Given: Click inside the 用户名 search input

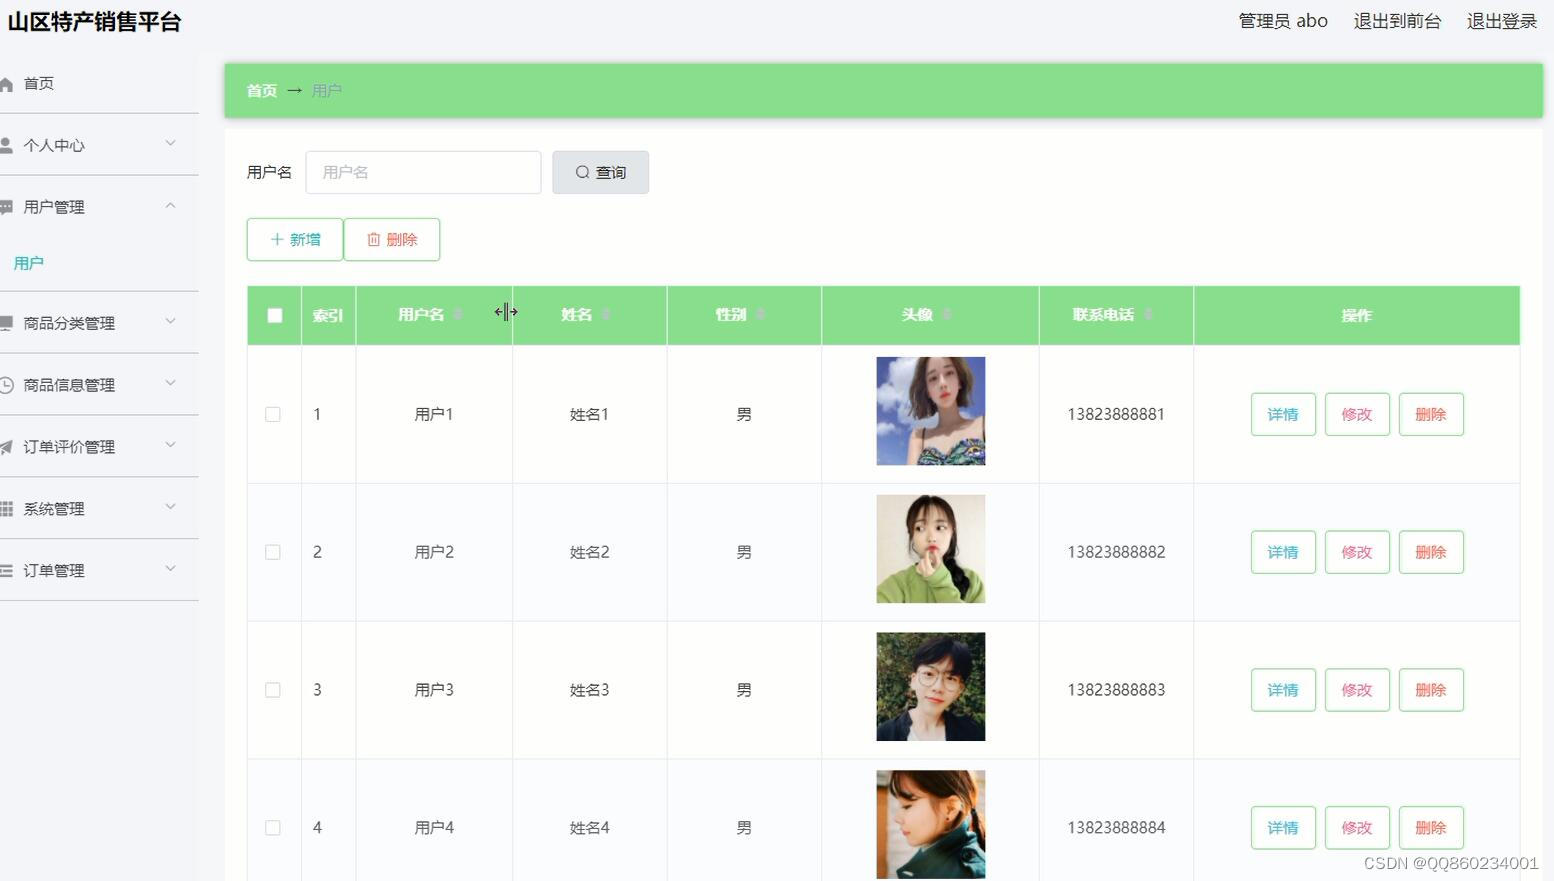Looking at the screenshot, I should 422,172.
